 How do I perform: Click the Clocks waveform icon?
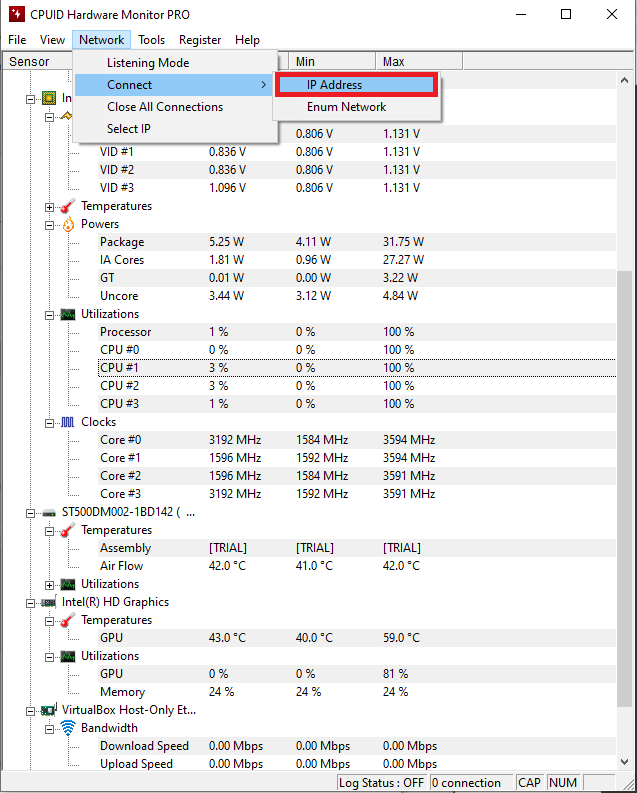pos(68,422)
